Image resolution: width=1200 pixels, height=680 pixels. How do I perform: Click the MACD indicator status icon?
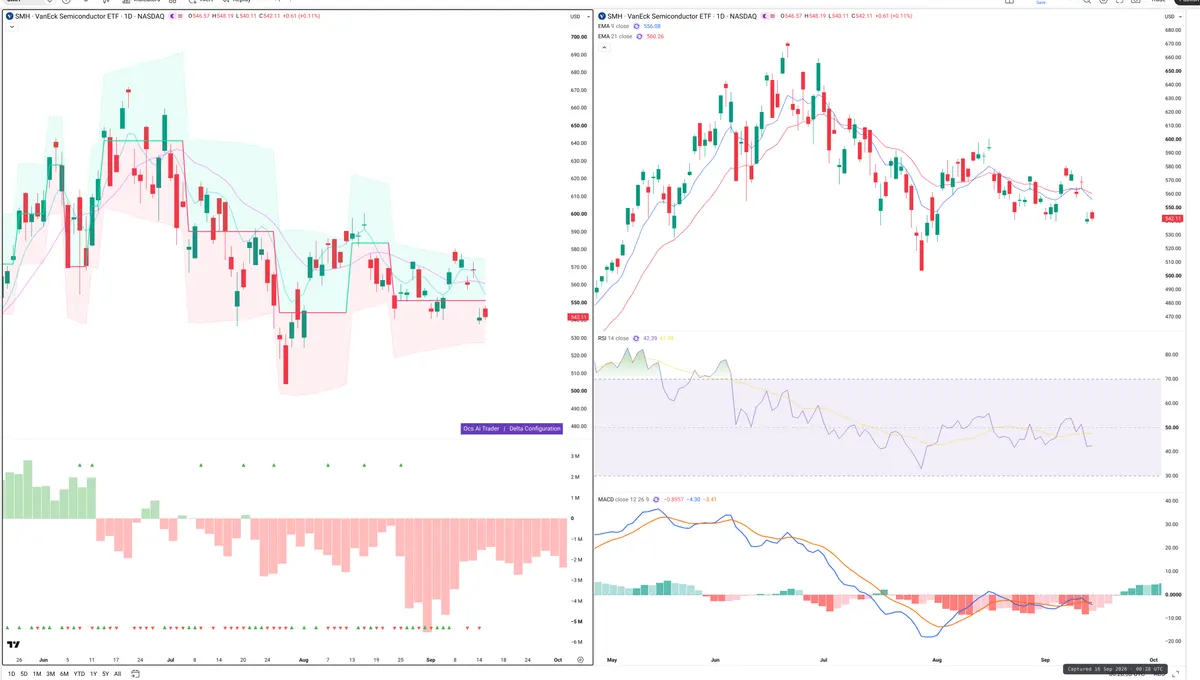pos(656,499)
